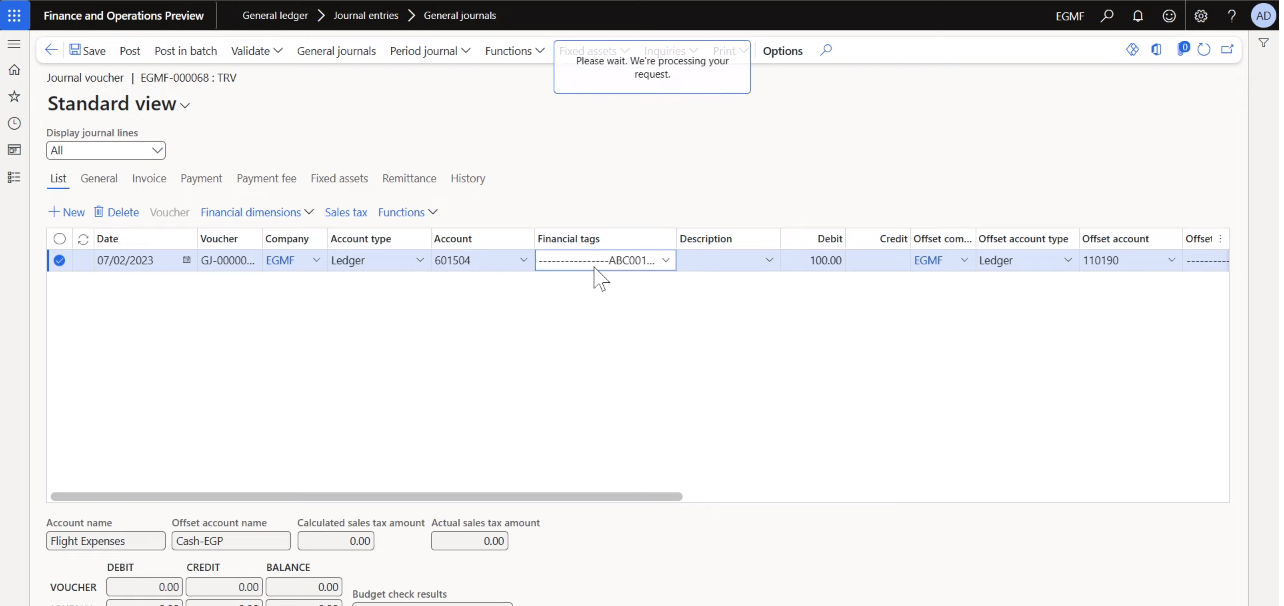Expand the Financial tags dropdown
The width and height of the screenshot is (1284, 606).
[665, 260]
